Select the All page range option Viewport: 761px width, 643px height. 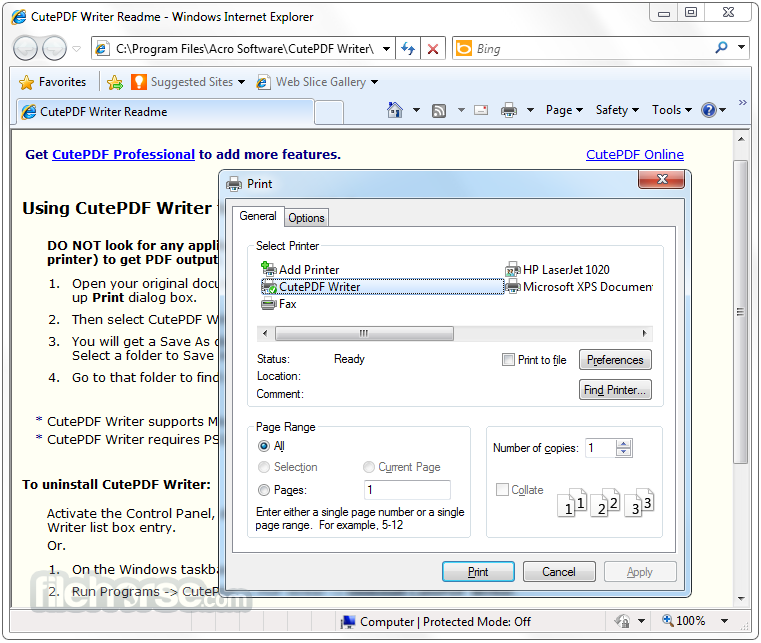coord(264,446)
